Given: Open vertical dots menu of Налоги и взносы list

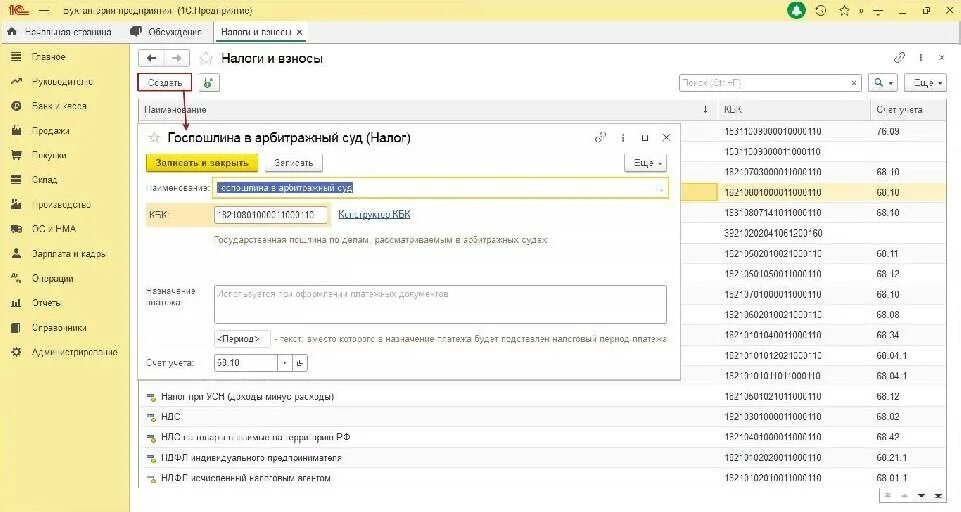Looking at the screenshot, I should [921, 58].
